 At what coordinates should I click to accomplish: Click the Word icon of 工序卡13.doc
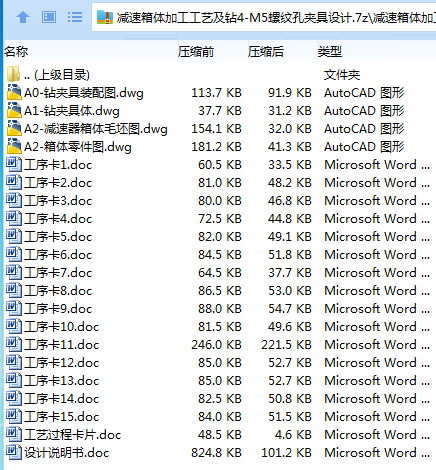[14, 380]
